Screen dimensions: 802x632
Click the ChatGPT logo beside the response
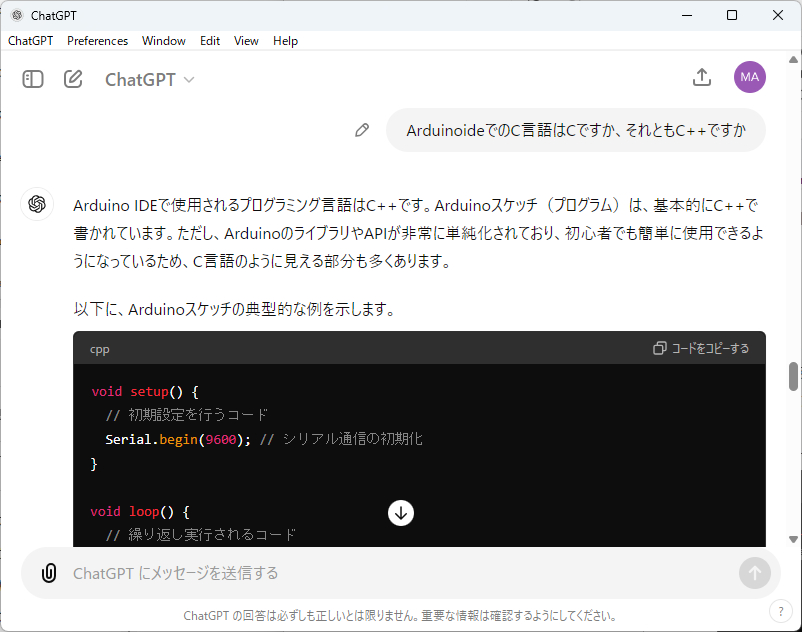(37, 204)
